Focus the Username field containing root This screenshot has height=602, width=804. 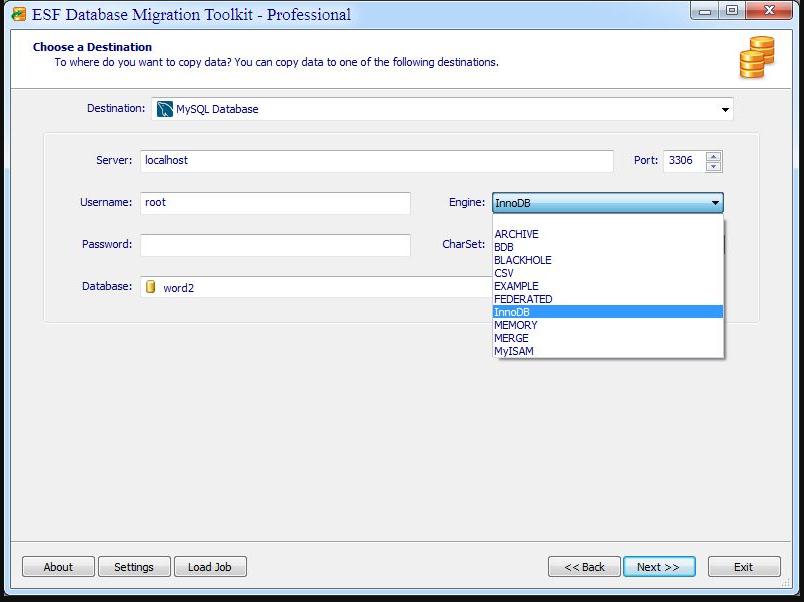[275, 203]
